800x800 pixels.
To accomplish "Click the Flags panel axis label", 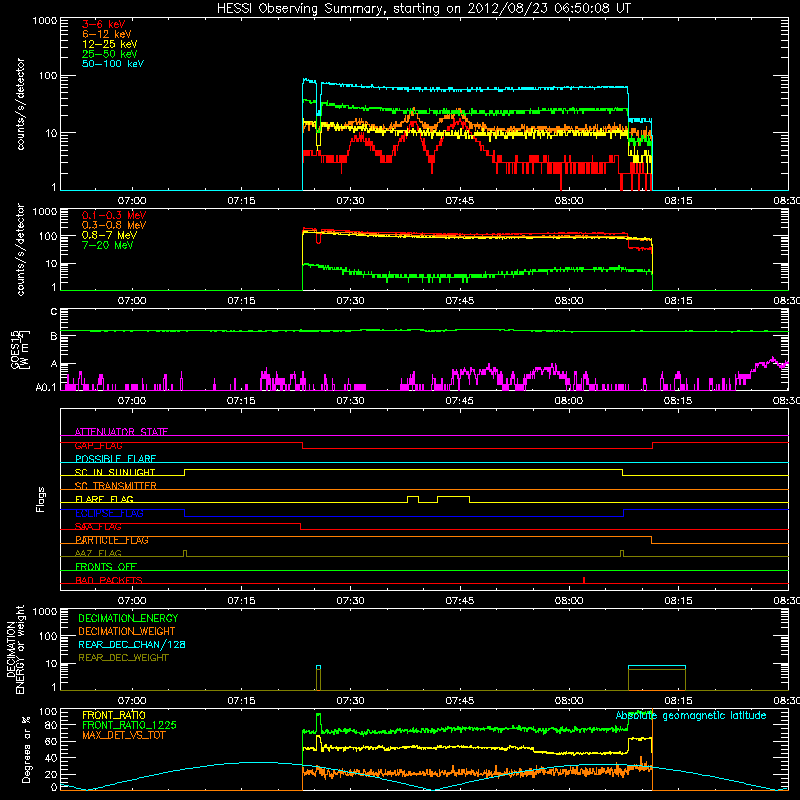I will click(40, 499).
